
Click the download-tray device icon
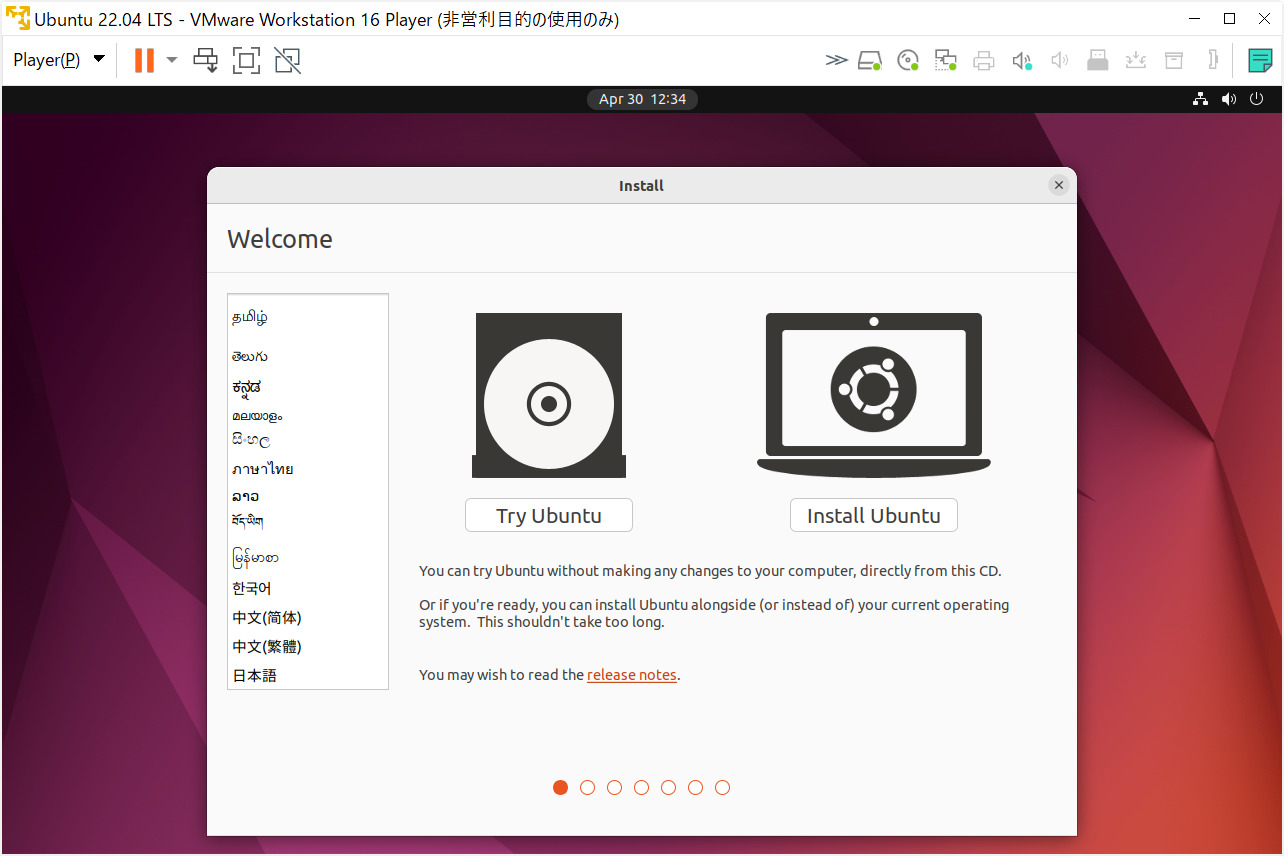pyautogui.click(x=1136, y=60)
